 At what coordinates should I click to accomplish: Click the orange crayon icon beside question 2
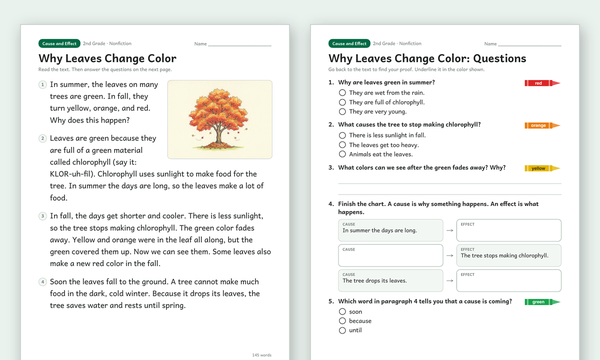click(x=542, y=125)
